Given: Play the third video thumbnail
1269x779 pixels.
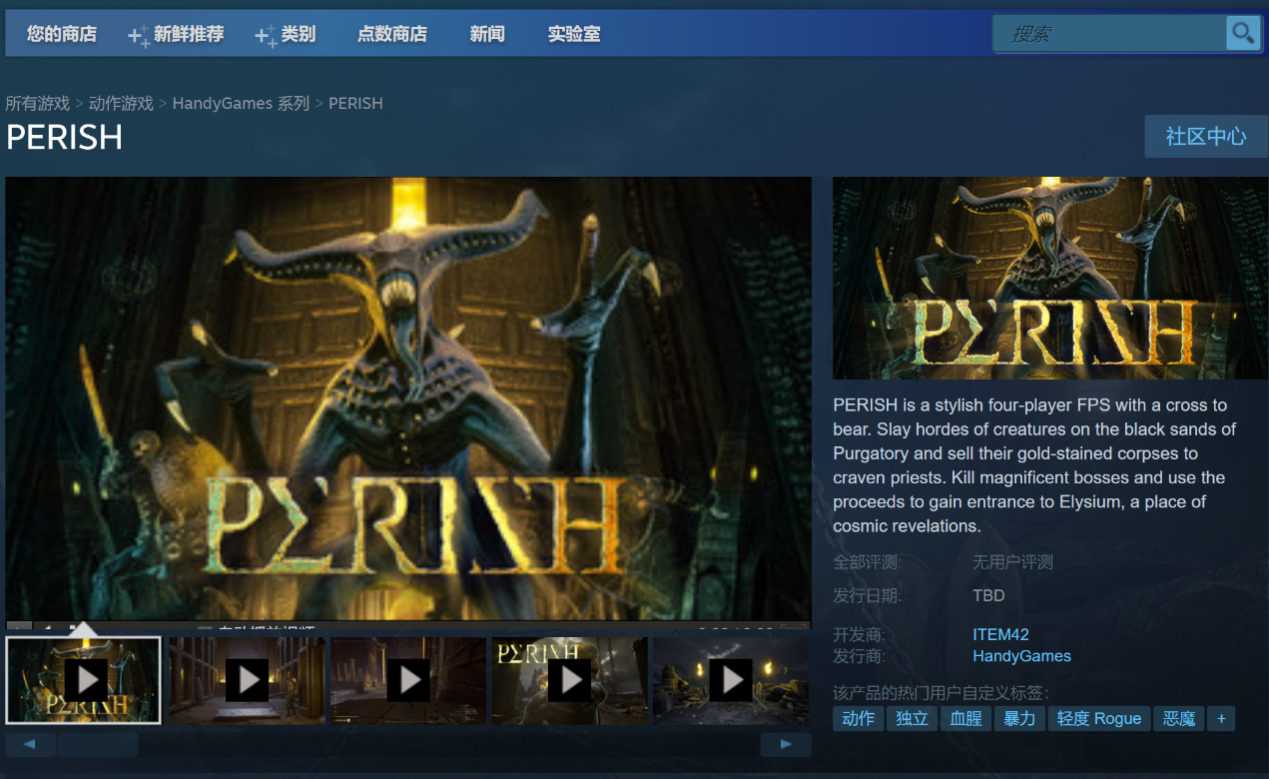Looking at the screenshot, I should click(x=409, y=680).
